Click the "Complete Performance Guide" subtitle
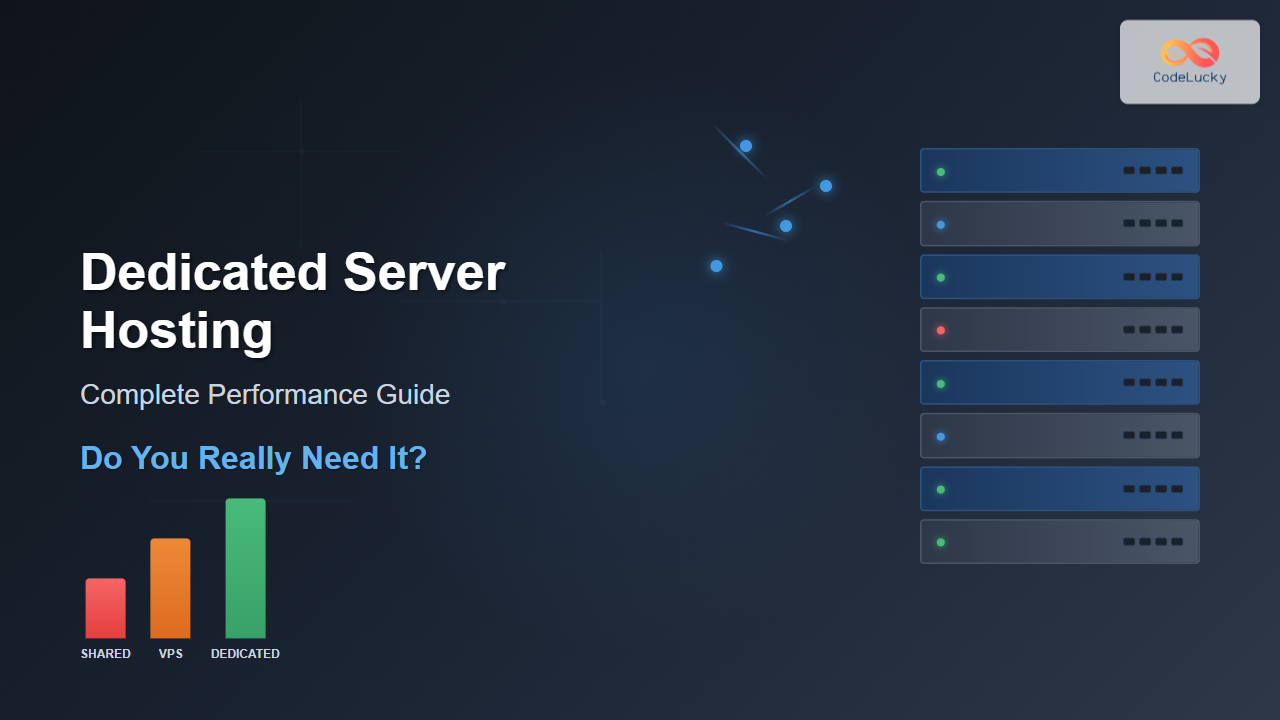Viewport: 1280px width, 720px height. coord(265,395)
